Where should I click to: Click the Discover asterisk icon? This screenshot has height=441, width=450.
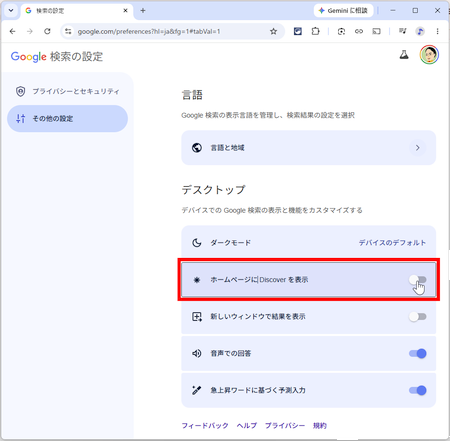coord(197,280)
